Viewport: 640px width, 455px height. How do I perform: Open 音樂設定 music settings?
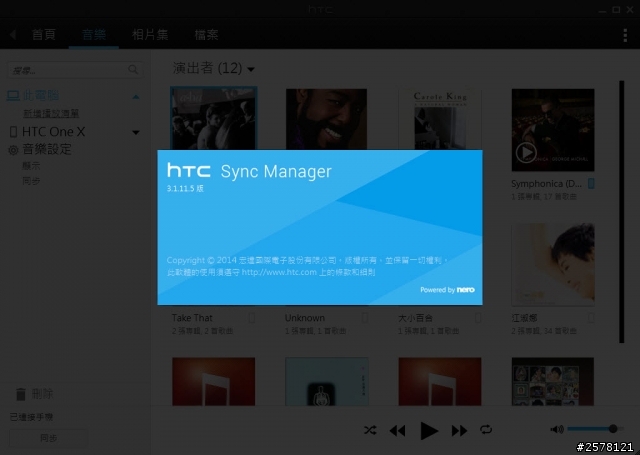[x=47, y=149]
